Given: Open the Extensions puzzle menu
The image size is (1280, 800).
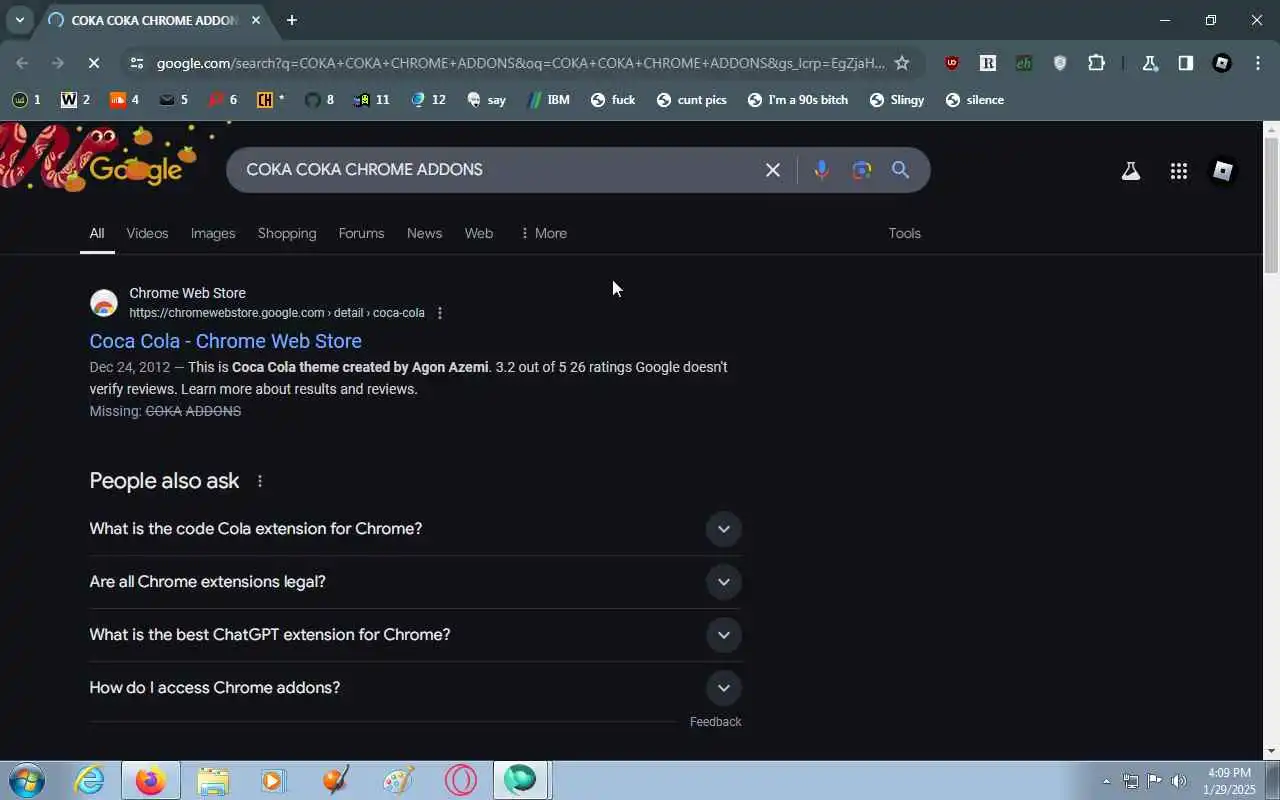Looking at the screenshot, I should (1096, 63).
